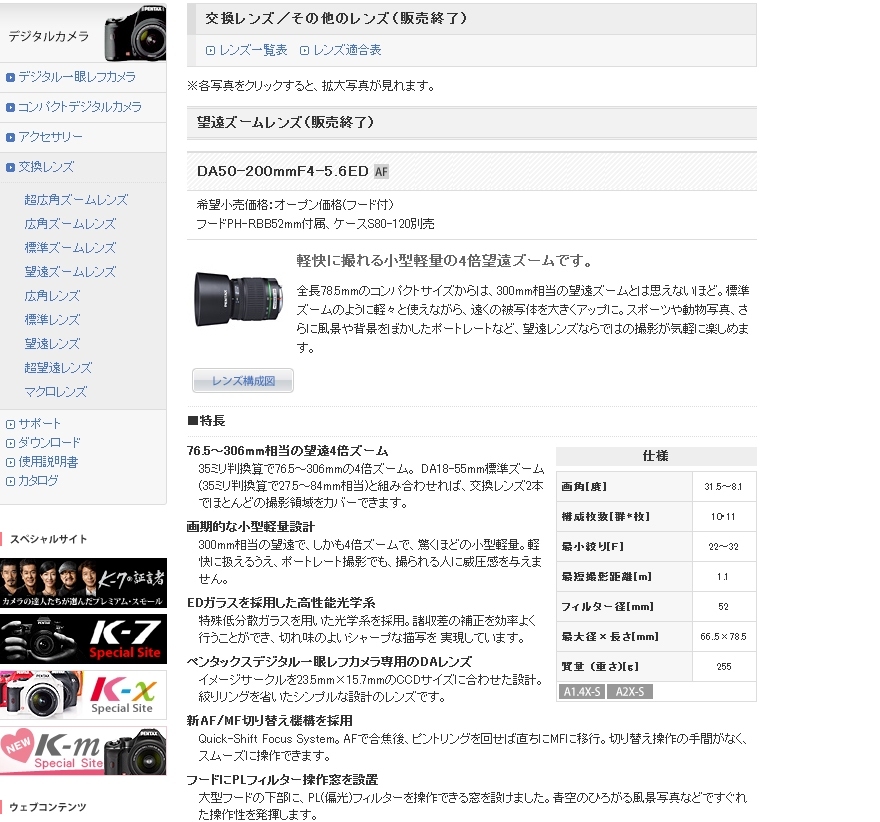The height and width of the screenshot is (822, 880).
Task: Open 超望遠レンズ submenu item
Action: (58, 368)
